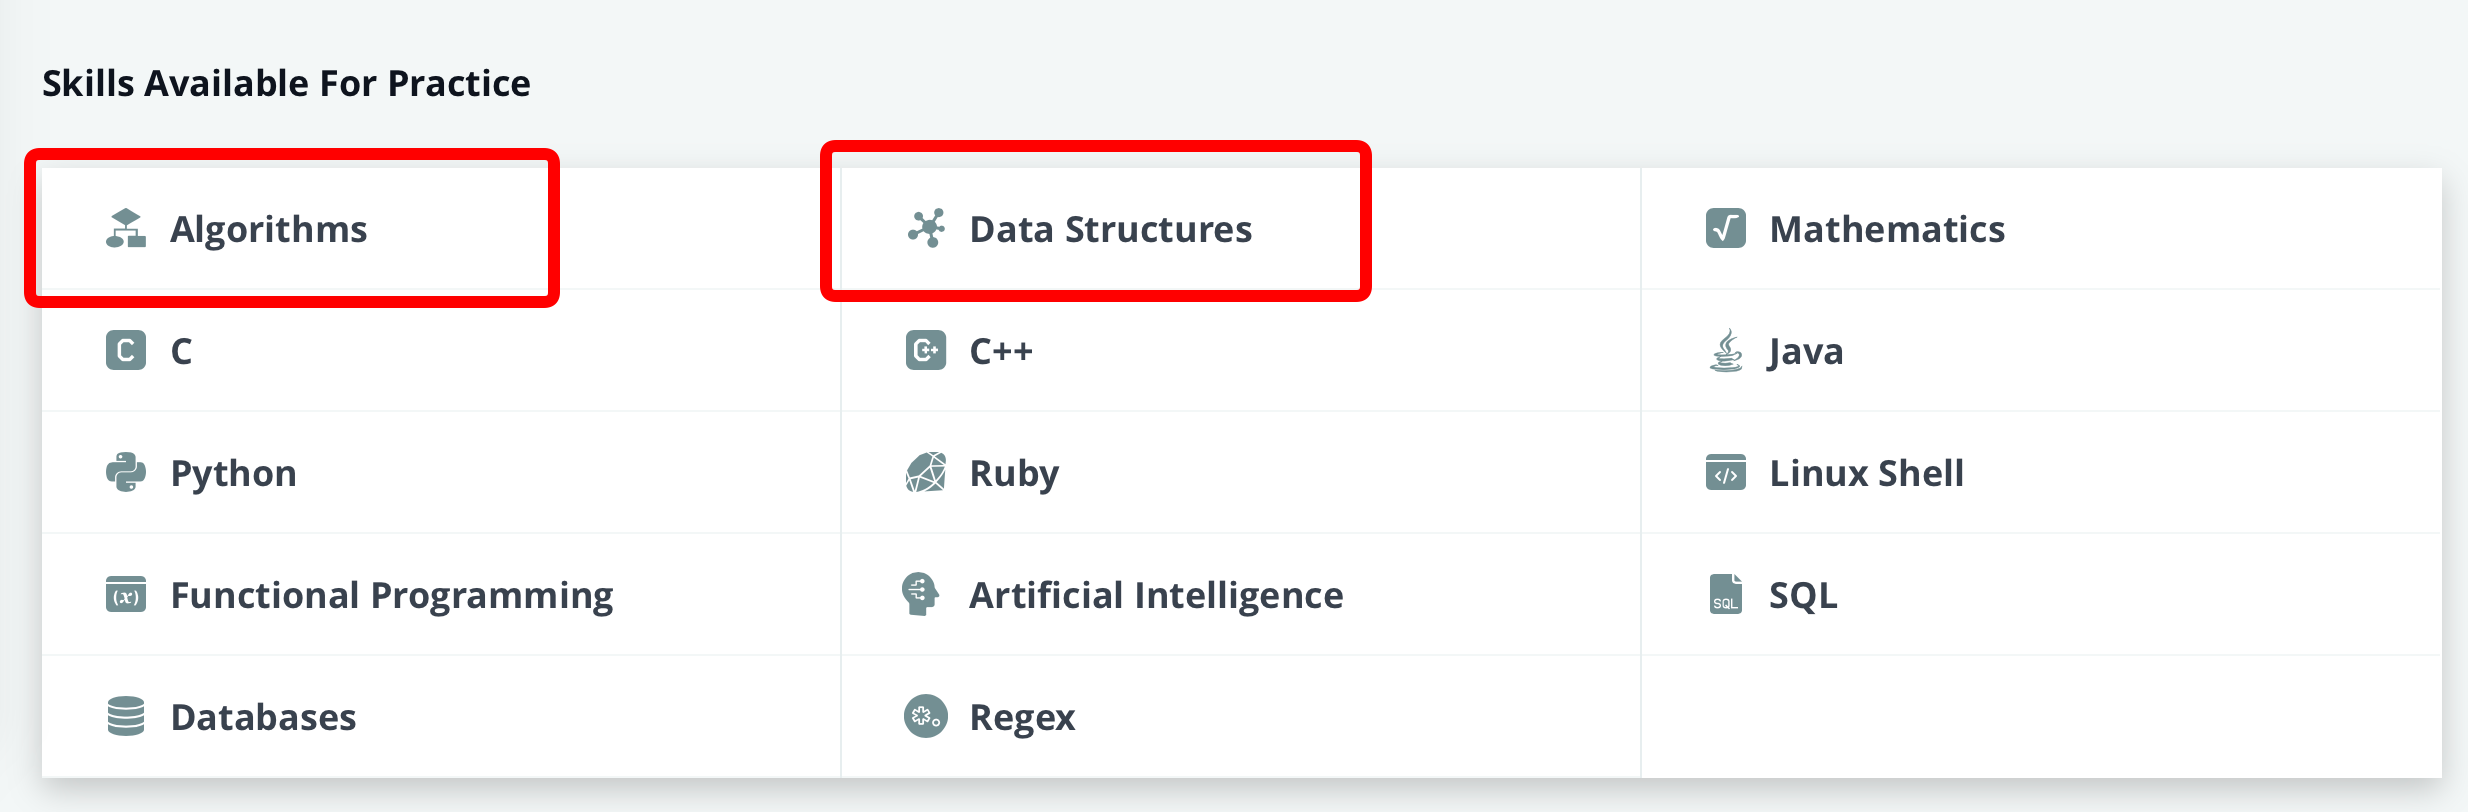Viewport: 2468px width, 812px height.
Task: Select the Mathematics skill
Action: 1887,230
